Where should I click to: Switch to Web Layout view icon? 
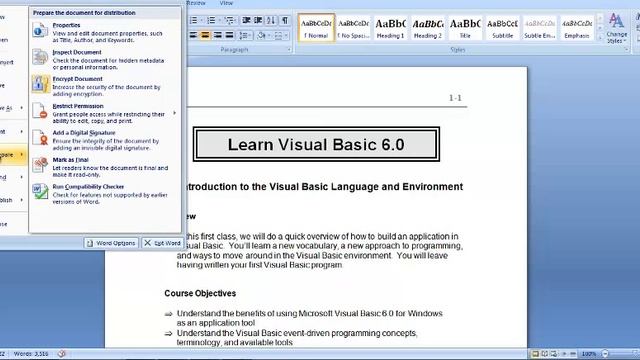coord(554,353)
